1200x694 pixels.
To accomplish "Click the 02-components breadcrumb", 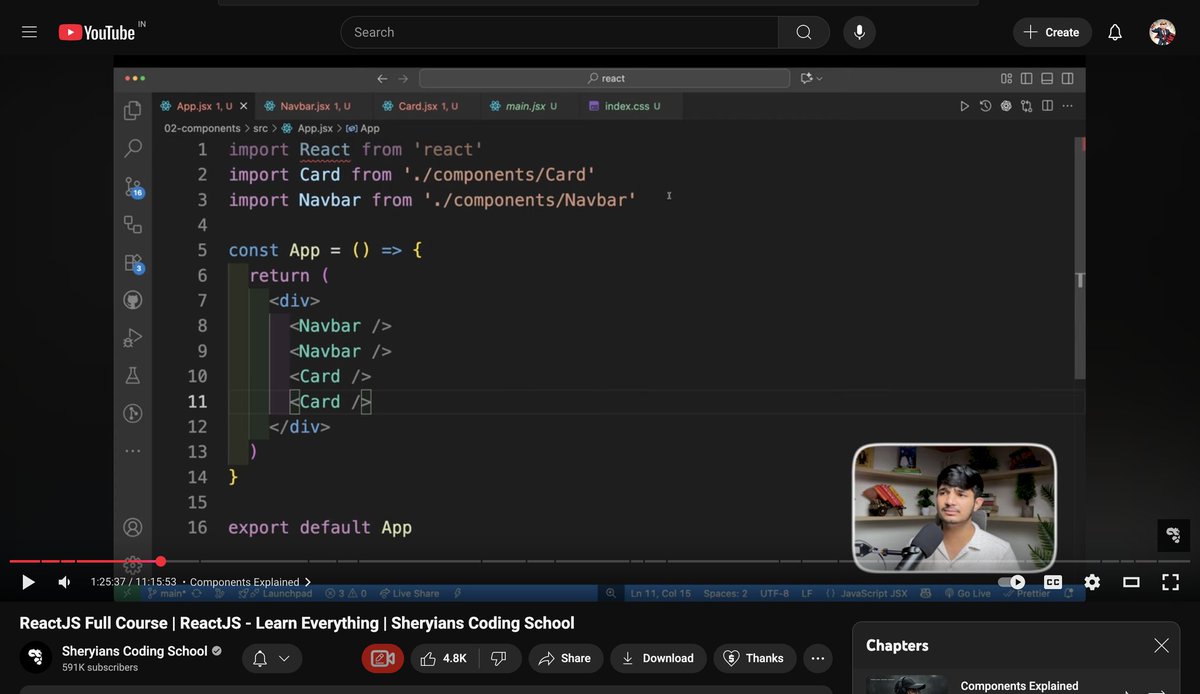I will coord(202,128).
